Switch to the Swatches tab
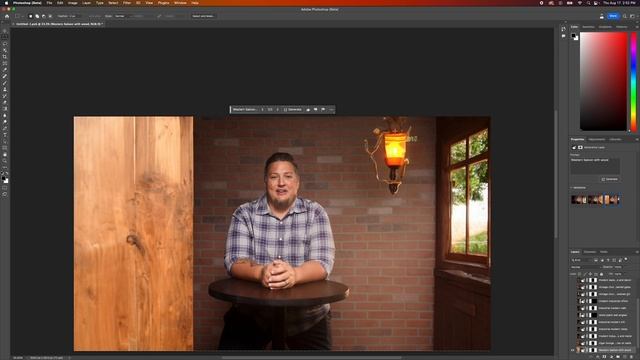The image size is (640, 360). coord(588,27)
